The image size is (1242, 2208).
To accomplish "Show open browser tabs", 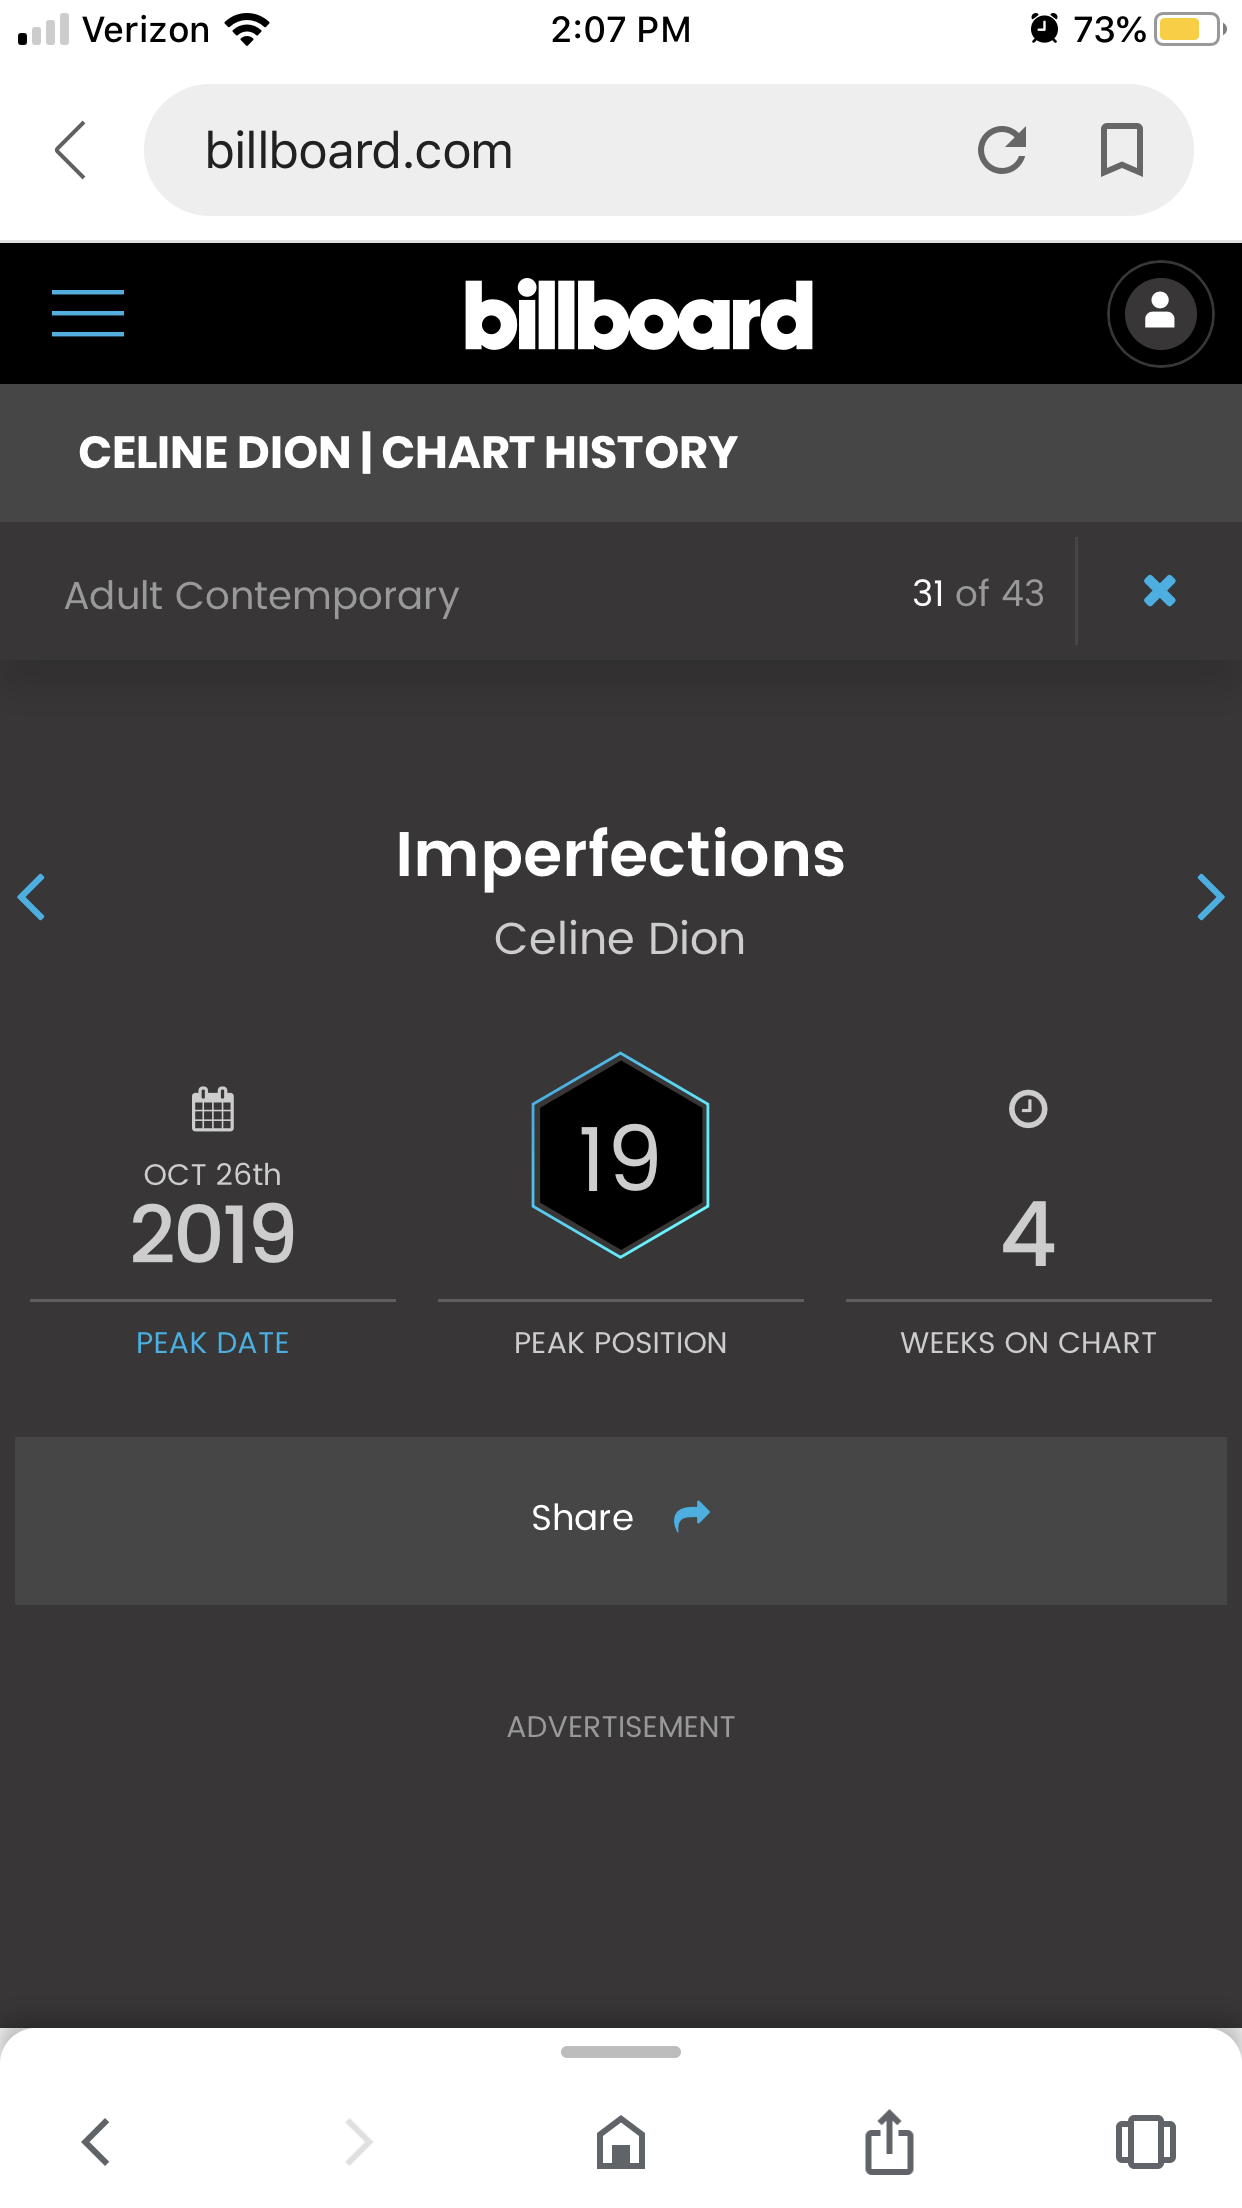I will pos(1145,2143).
